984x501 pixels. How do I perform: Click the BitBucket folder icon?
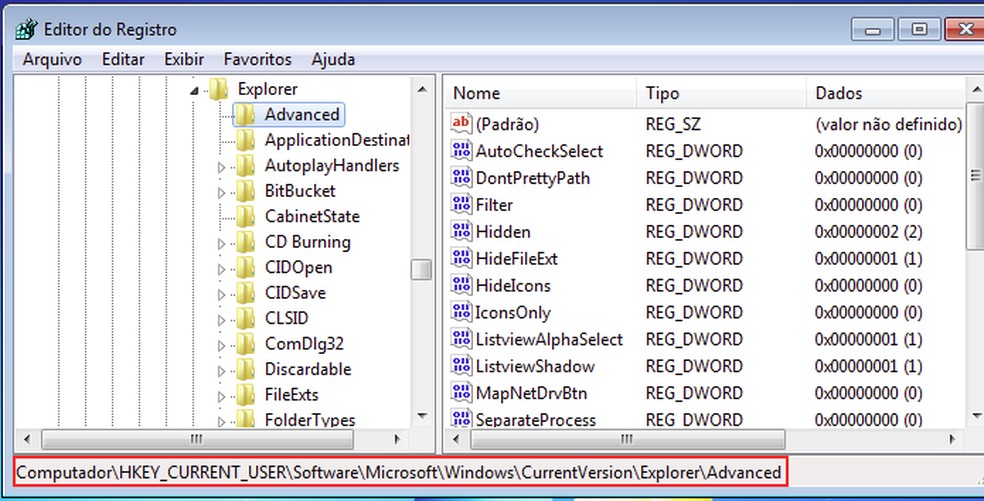(x=245, y=191)
